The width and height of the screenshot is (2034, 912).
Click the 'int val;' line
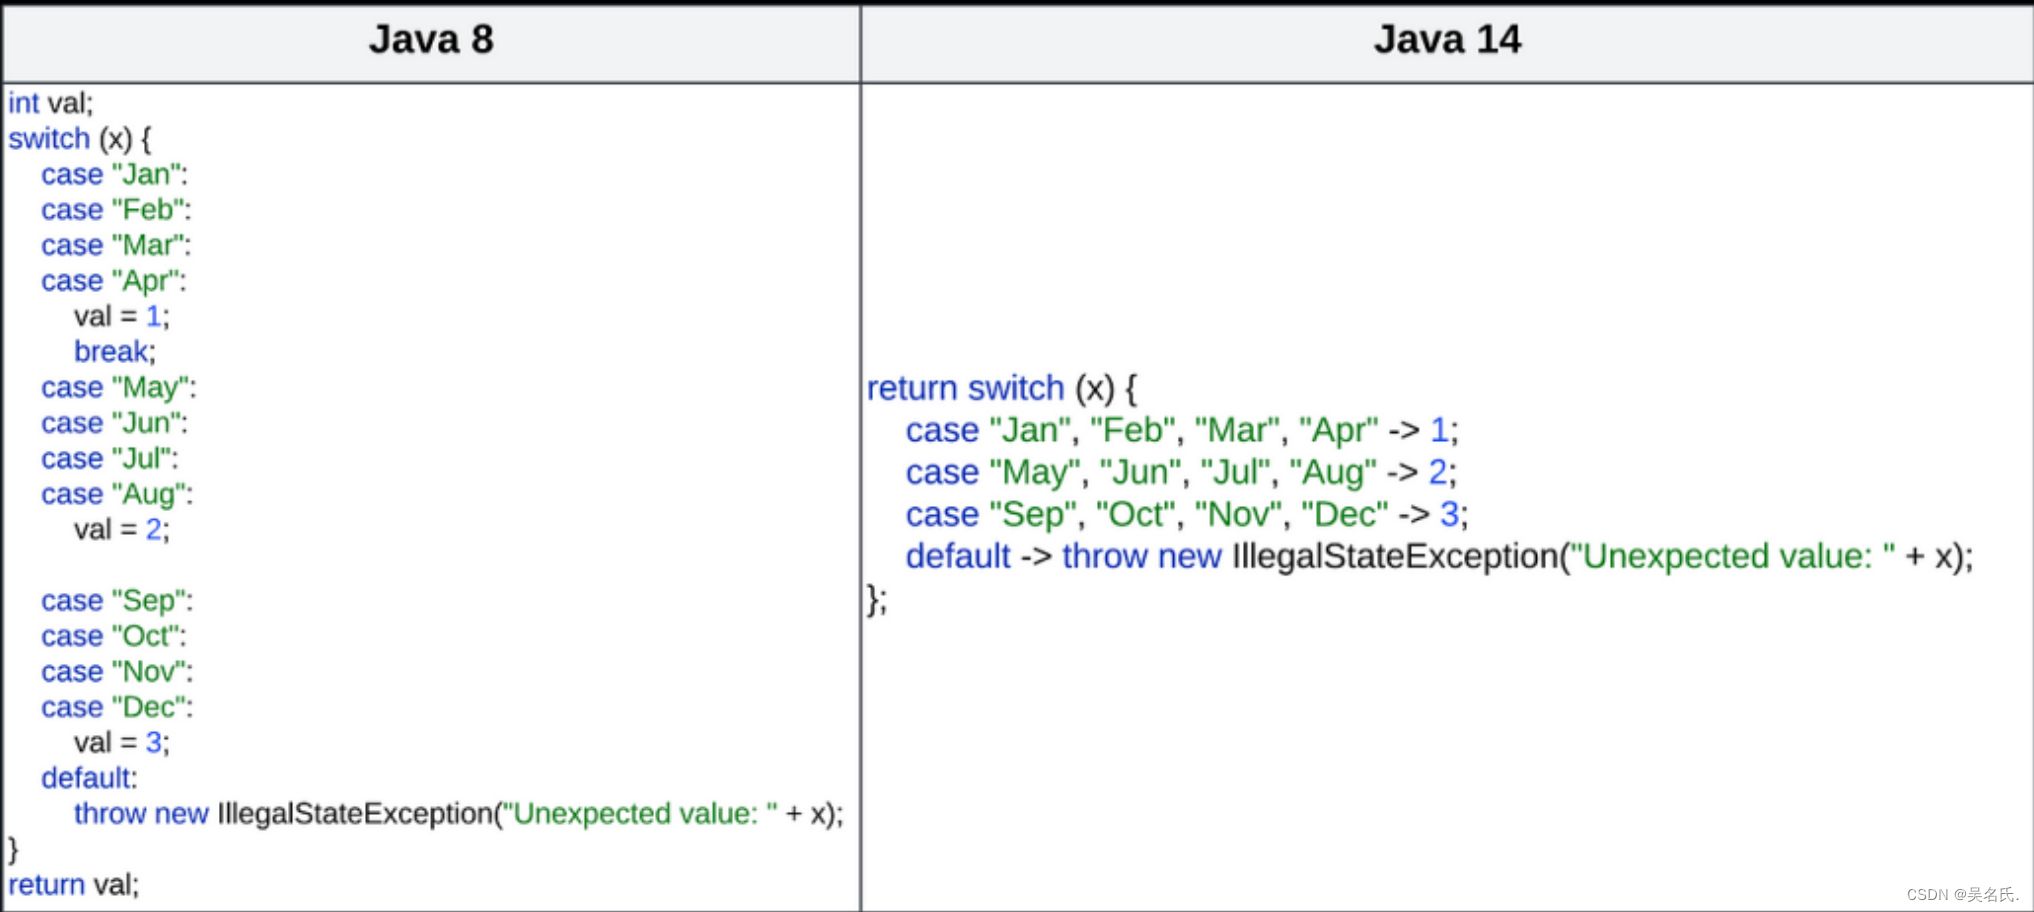51,103
